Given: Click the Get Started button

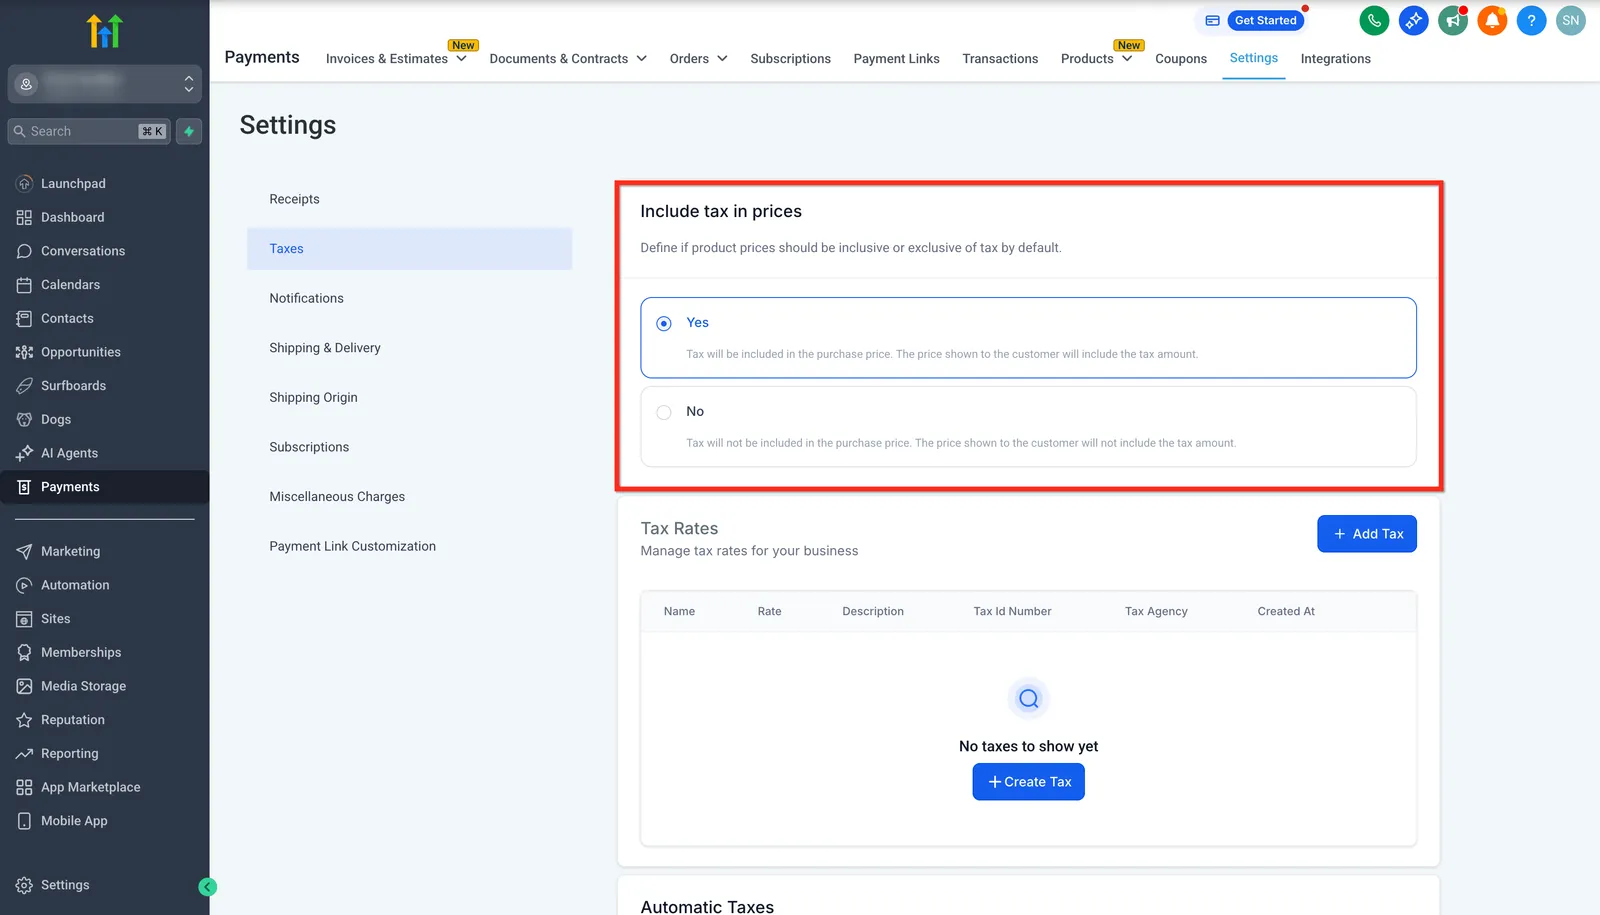Looking at the screenshot, I should click(x=1265, y=20).
